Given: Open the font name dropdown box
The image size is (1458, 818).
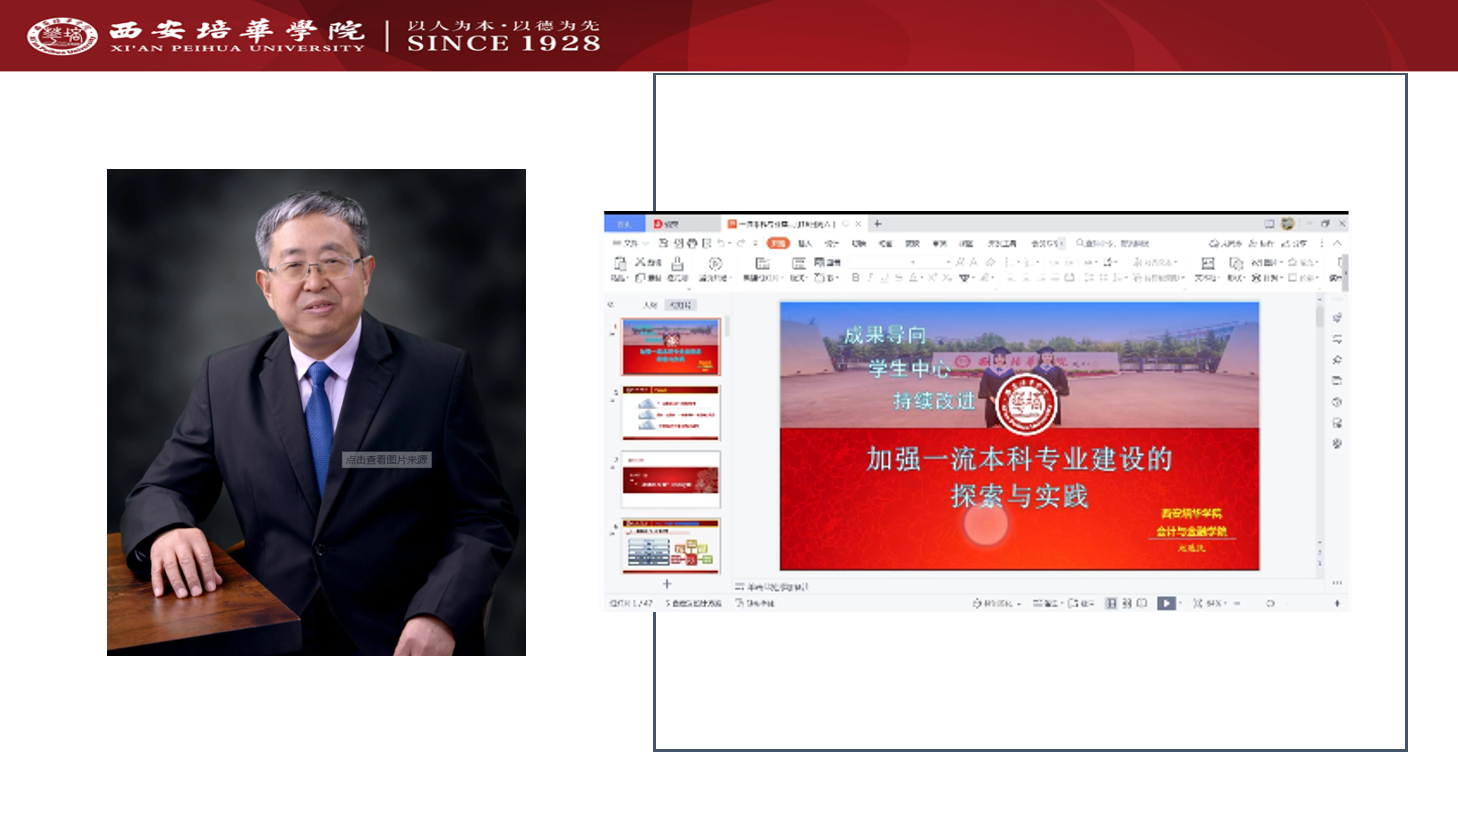Looking at the screenshot, I should [x=880, y=262].
